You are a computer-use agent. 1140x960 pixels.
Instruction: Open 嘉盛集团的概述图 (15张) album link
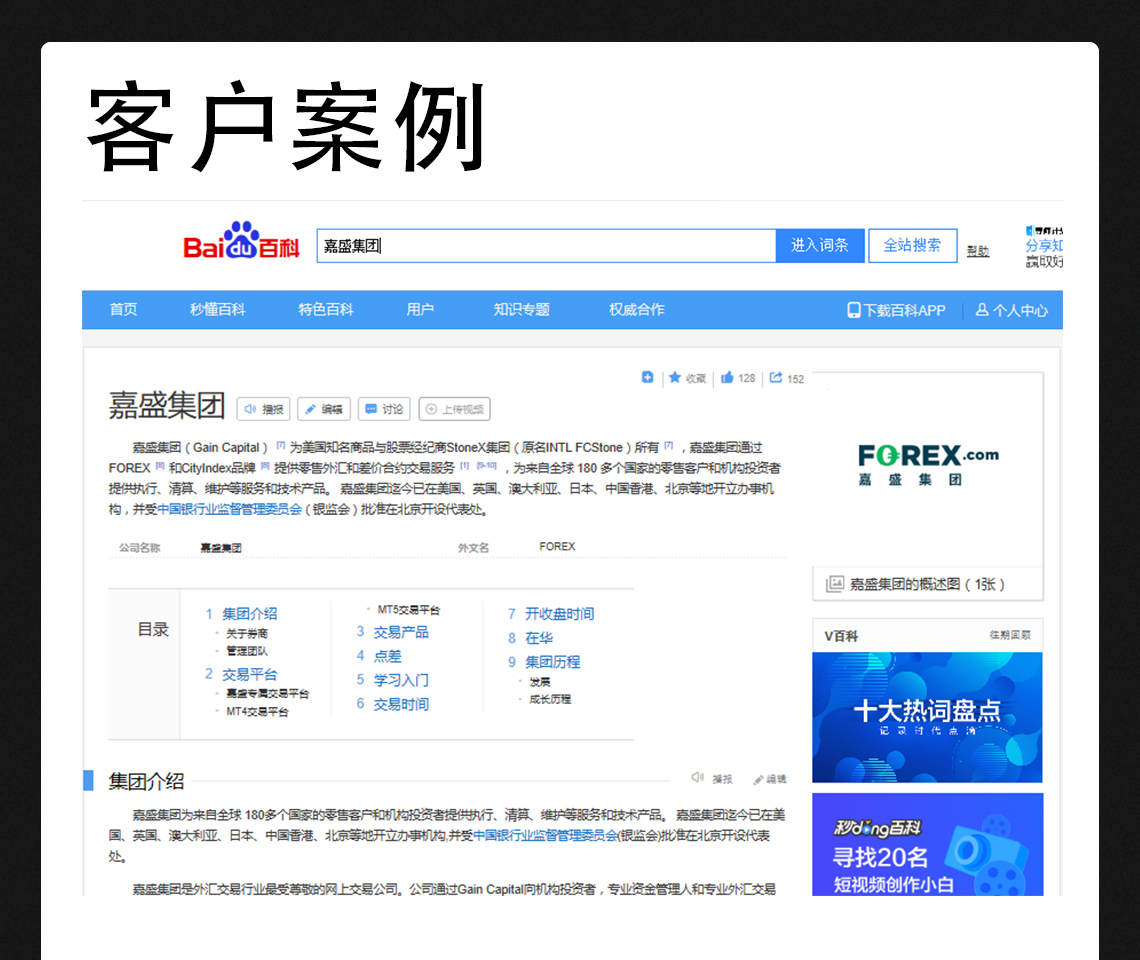[927, 584]
